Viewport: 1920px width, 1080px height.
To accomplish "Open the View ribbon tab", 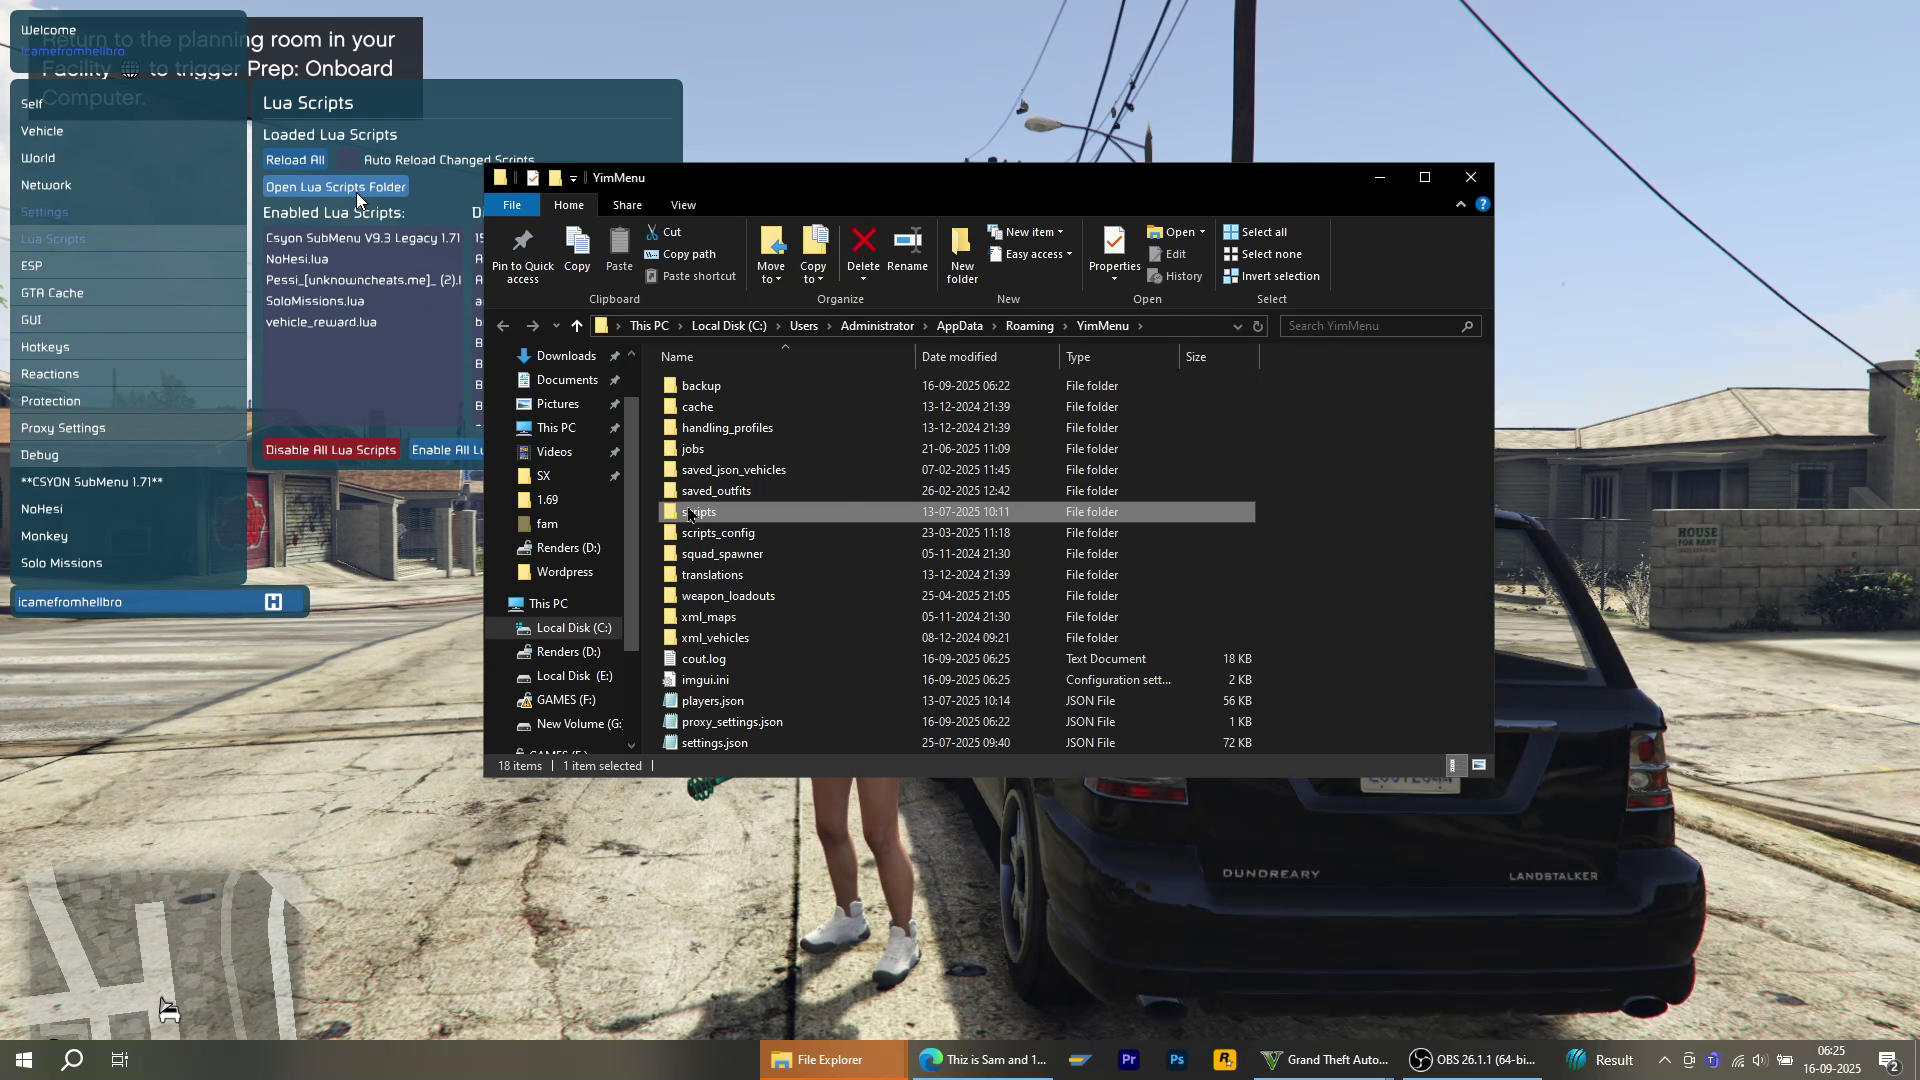I will (683, 205).
